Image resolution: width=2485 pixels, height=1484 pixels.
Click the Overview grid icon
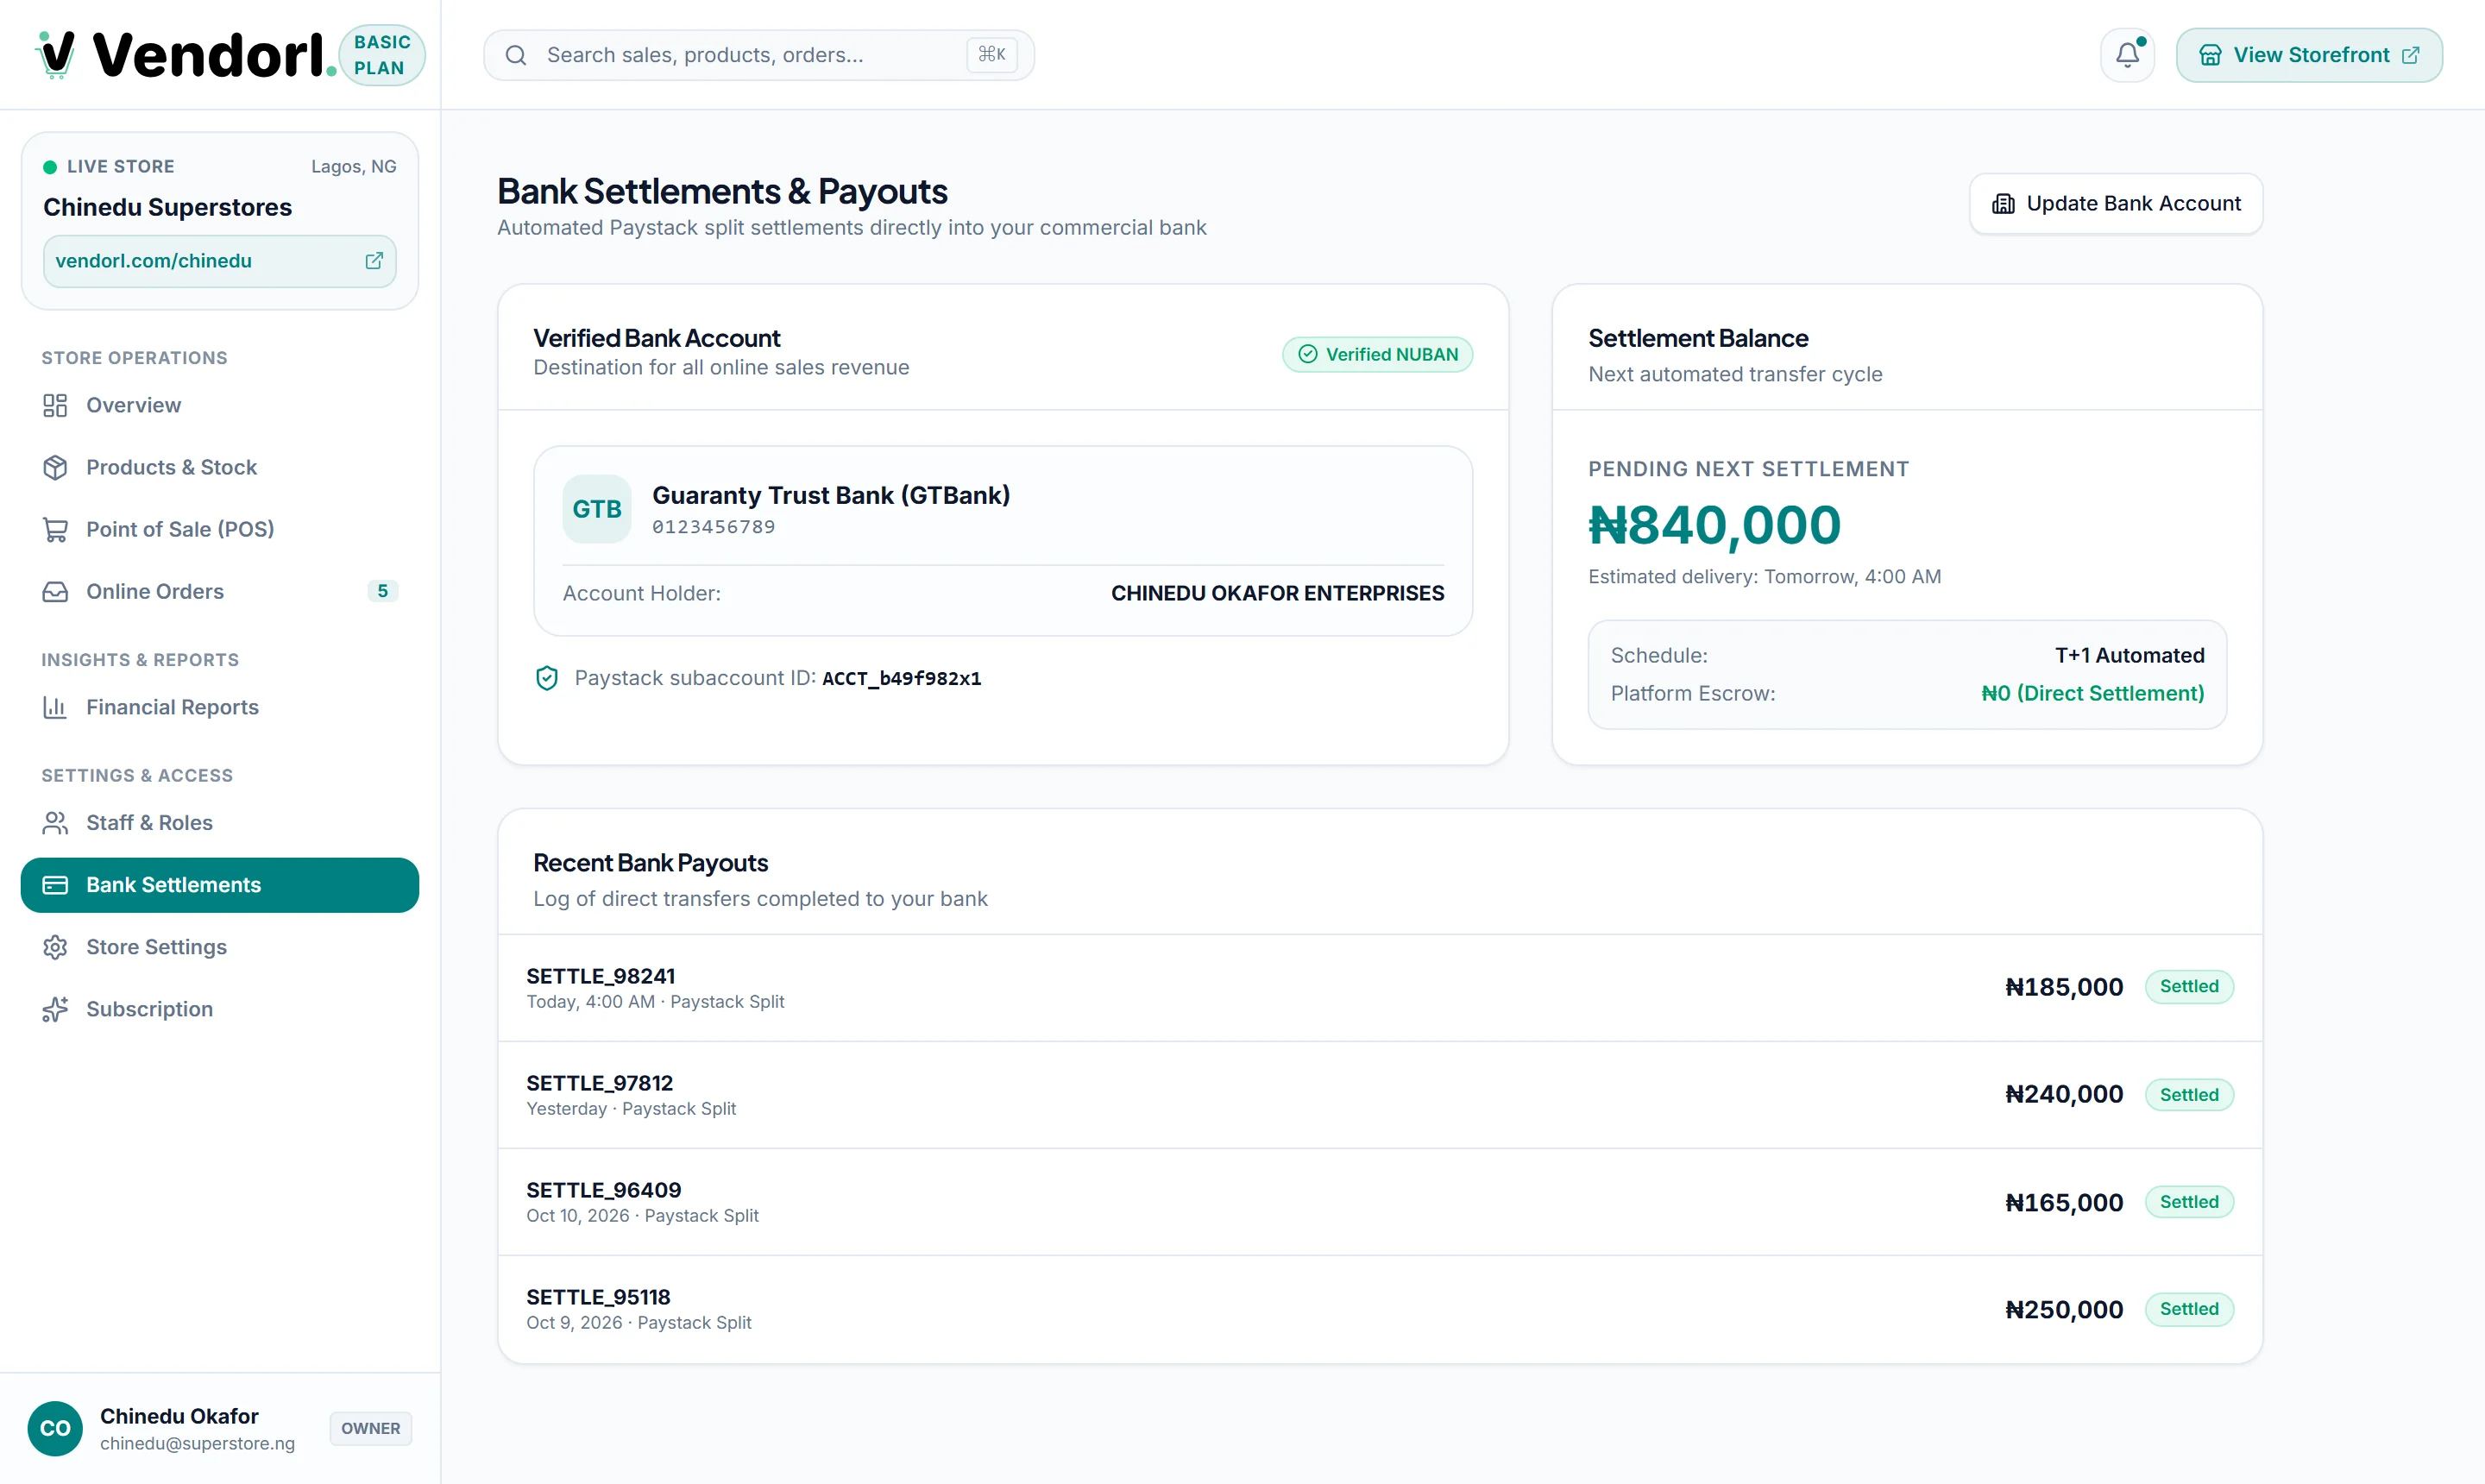click(55, 405)
